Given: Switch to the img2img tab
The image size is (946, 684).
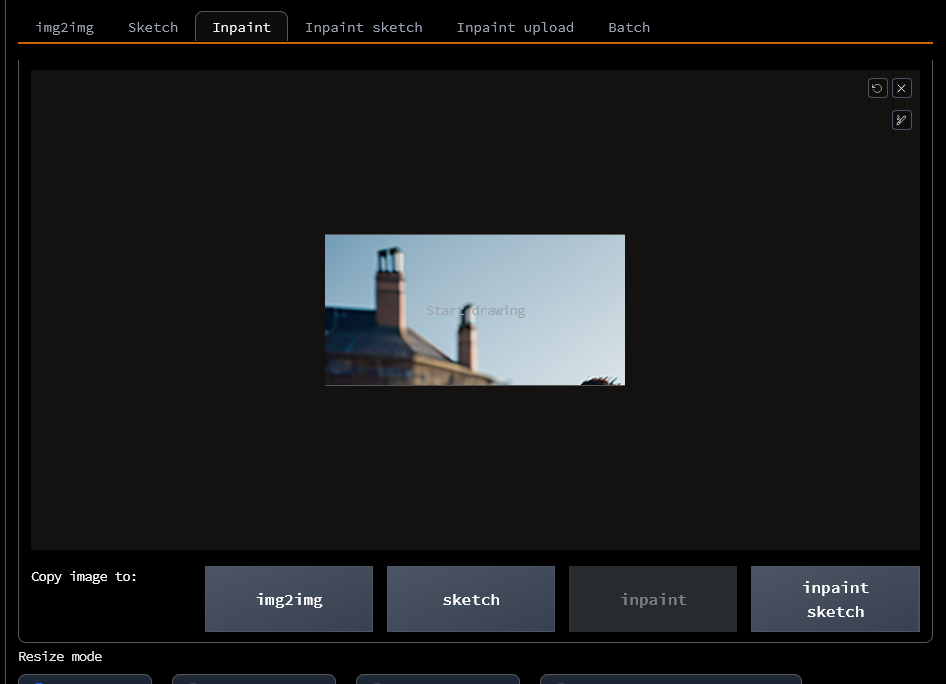Looking at the screenshot, I should click(64, 27).
